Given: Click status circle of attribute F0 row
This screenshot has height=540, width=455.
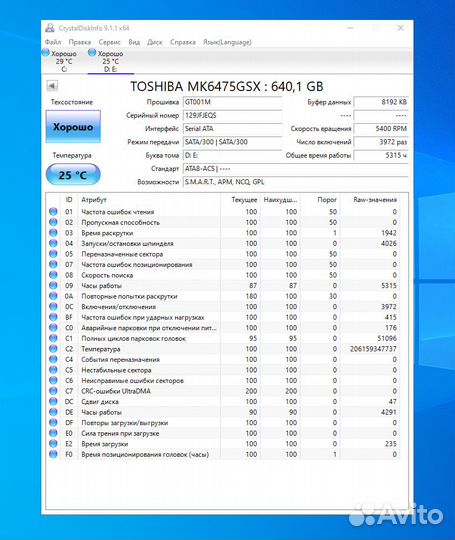Looking at the screenshot, I should click(x=53, y=454).
